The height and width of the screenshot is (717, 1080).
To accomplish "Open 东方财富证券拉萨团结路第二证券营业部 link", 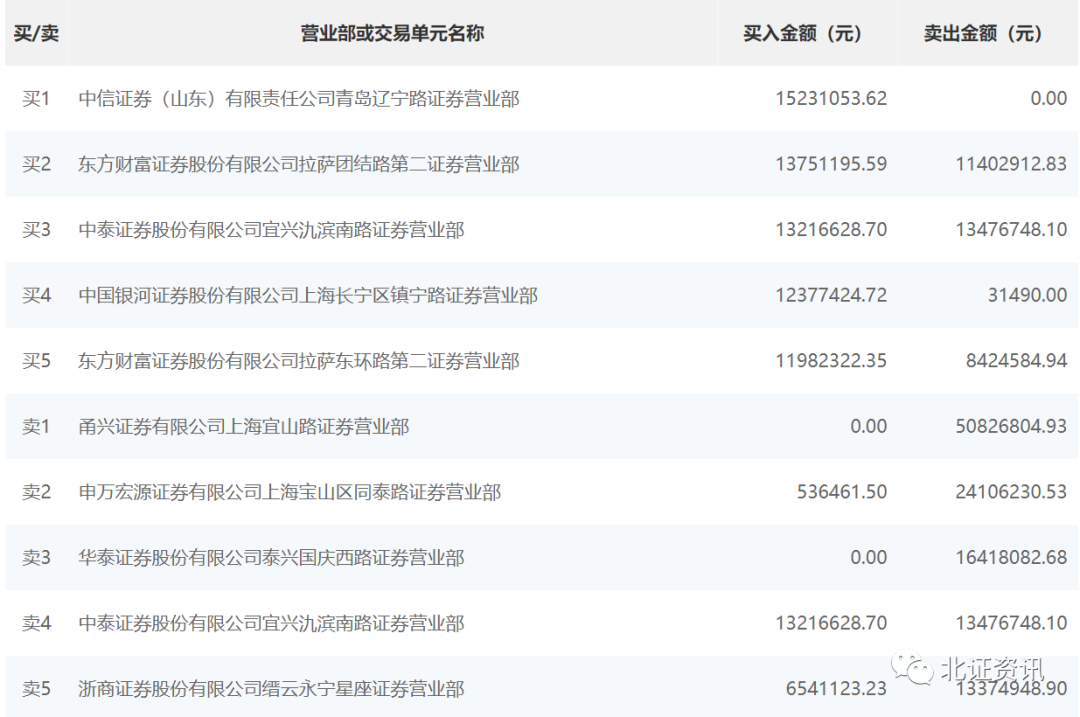I will [299, 164].
